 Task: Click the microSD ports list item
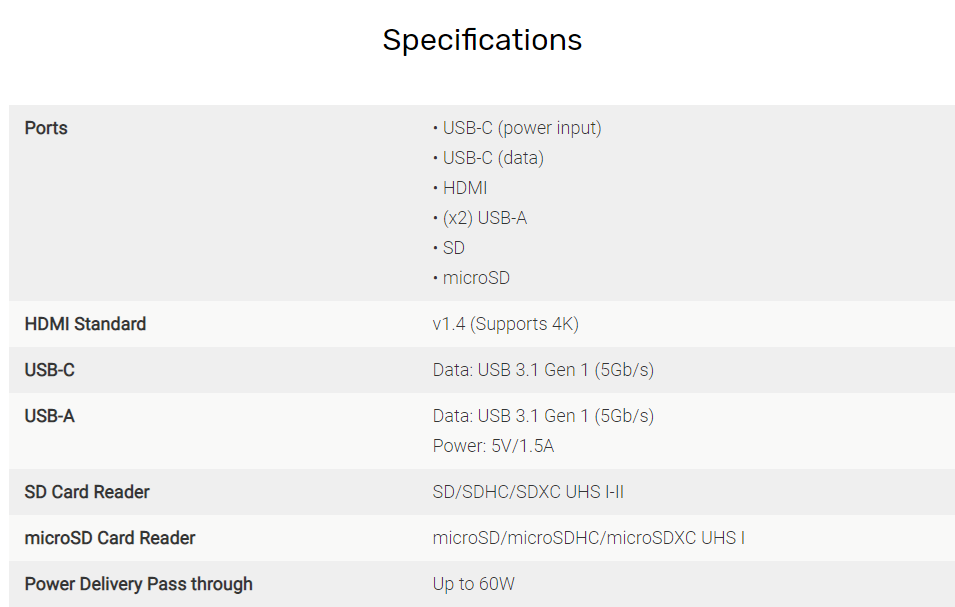pos(476,278)
